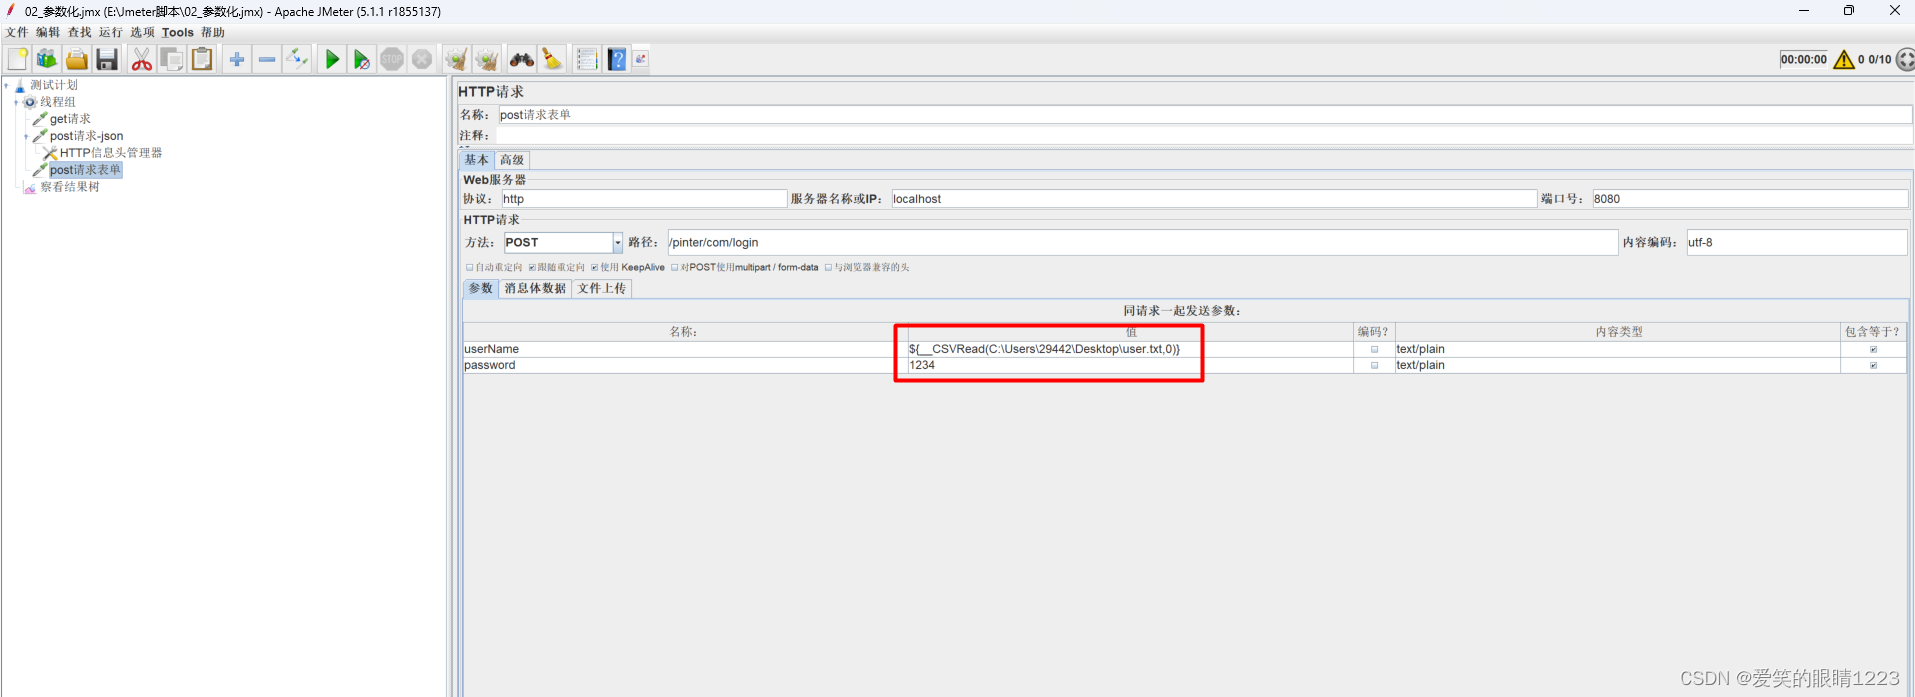The image size is (1915, 697).
Task: Select the 文件上传 tab
Action: click(602, 288)
